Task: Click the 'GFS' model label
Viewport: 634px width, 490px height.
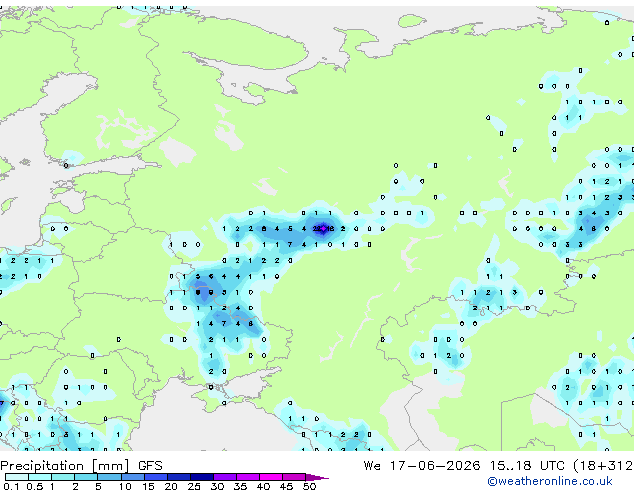Action: 150,466
